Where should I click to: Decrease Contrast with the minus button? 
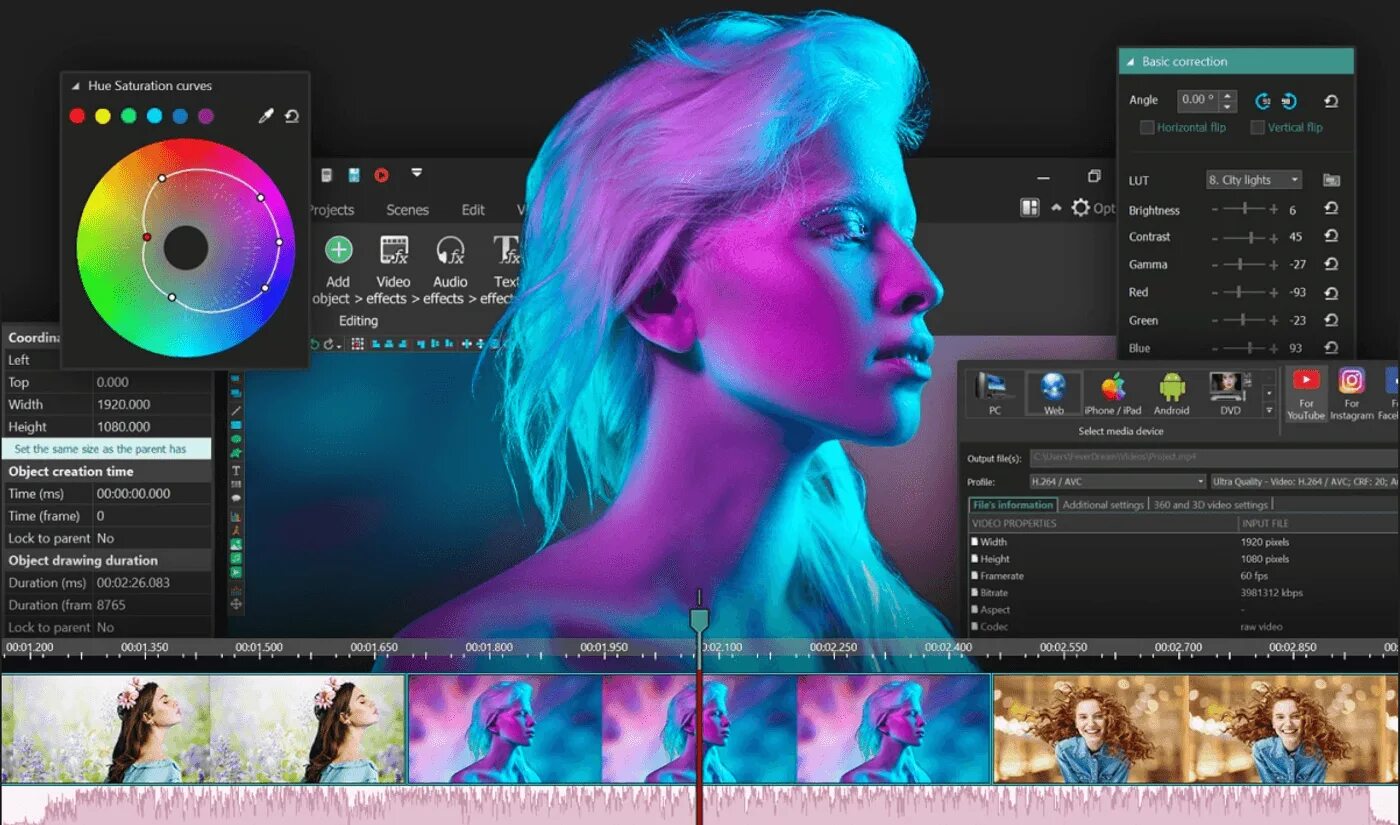coord(1215,237)
